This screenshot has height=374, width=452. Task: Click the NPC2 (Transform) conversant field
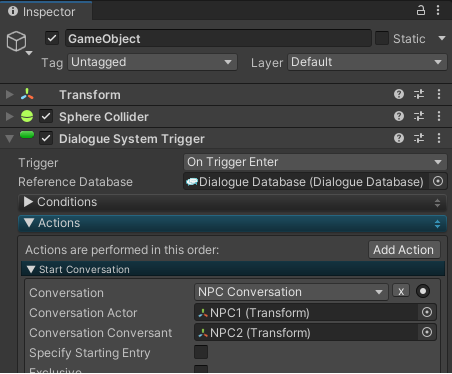306,332
